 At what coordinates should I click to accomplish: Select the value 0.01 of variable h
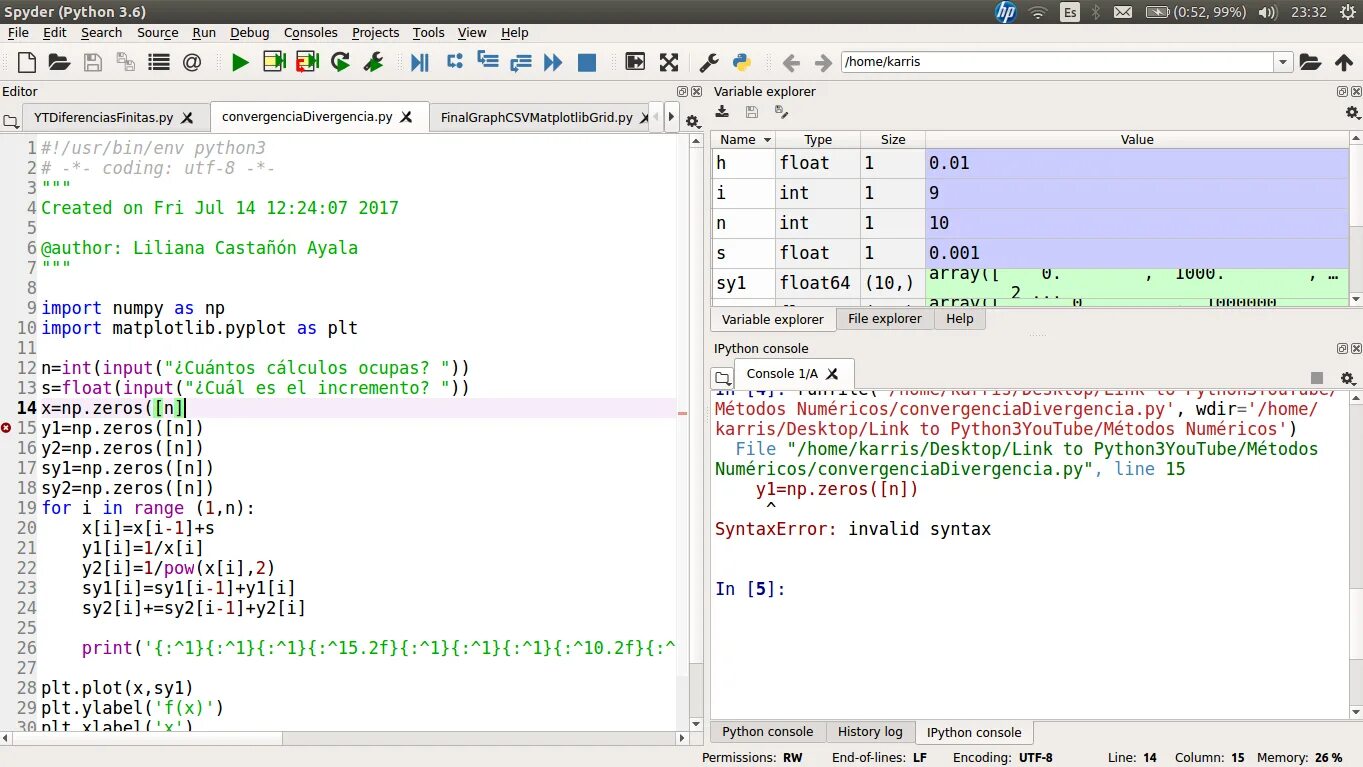click(x=1136, y=163)
